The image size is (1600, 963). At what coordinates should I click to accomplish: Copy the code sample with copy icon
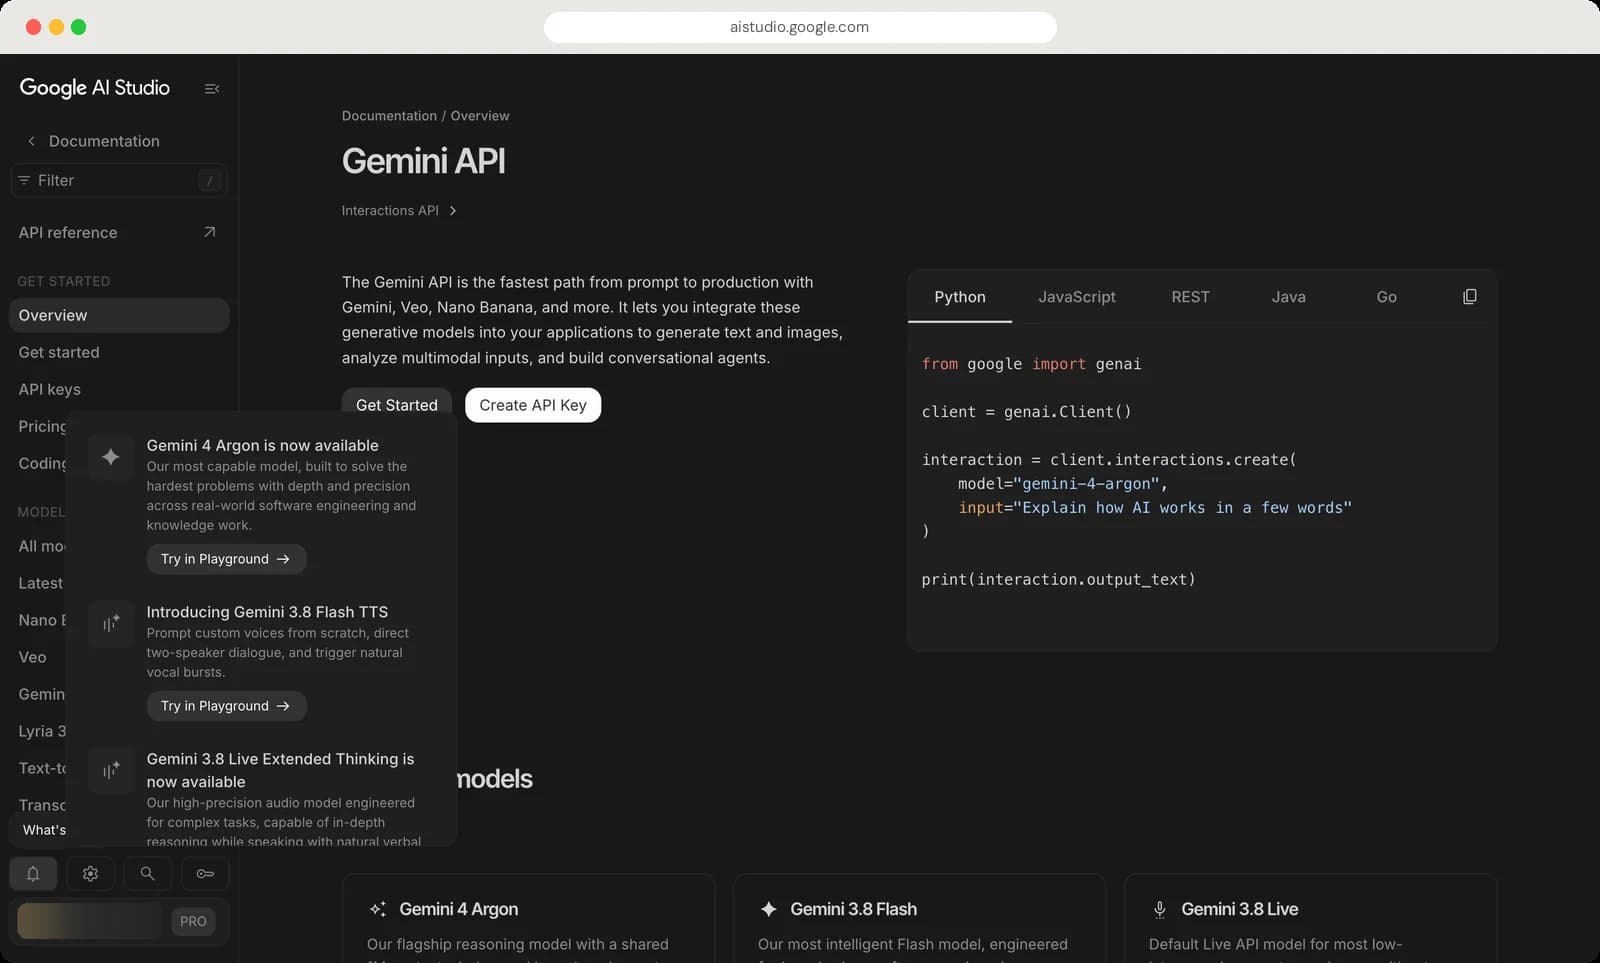click(1469, 297)
